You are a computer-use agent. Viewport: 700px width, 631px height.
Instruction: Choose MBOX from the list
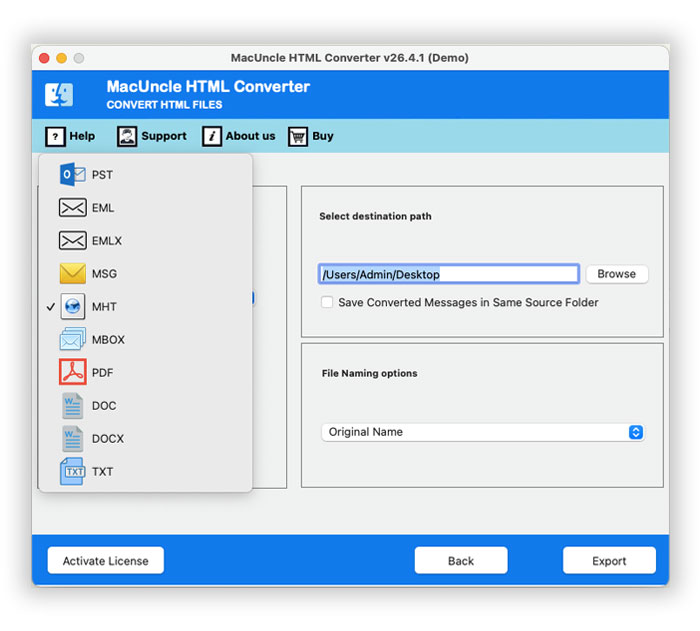[145, 340]
